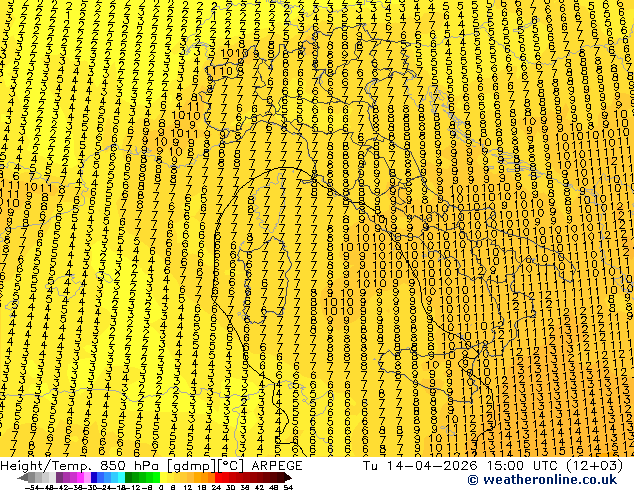Pick the bright red swatch above 24
The image size is (634, 490).
click(218, 477)
